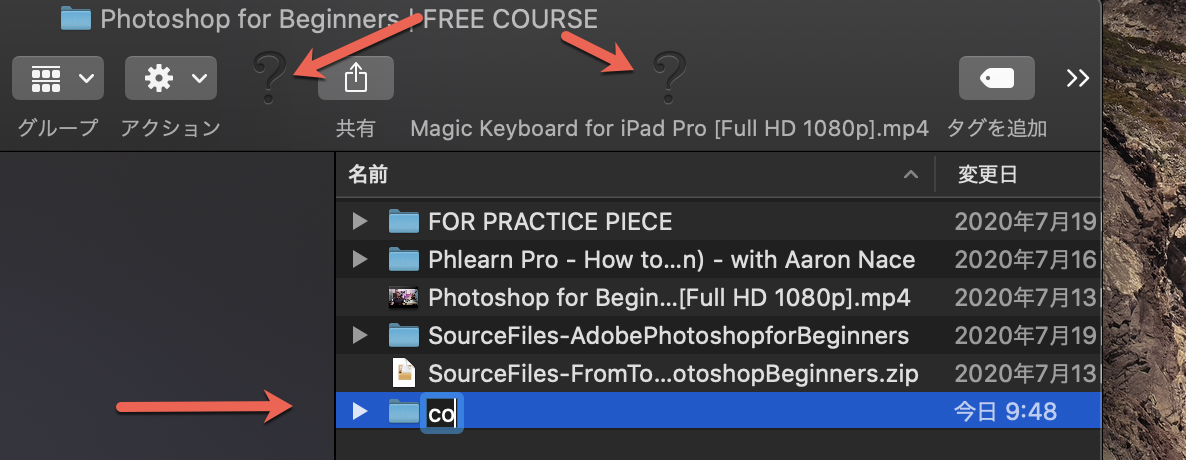Click the folder name text field
Screen dimensions: 1186x460
(442, 413)
